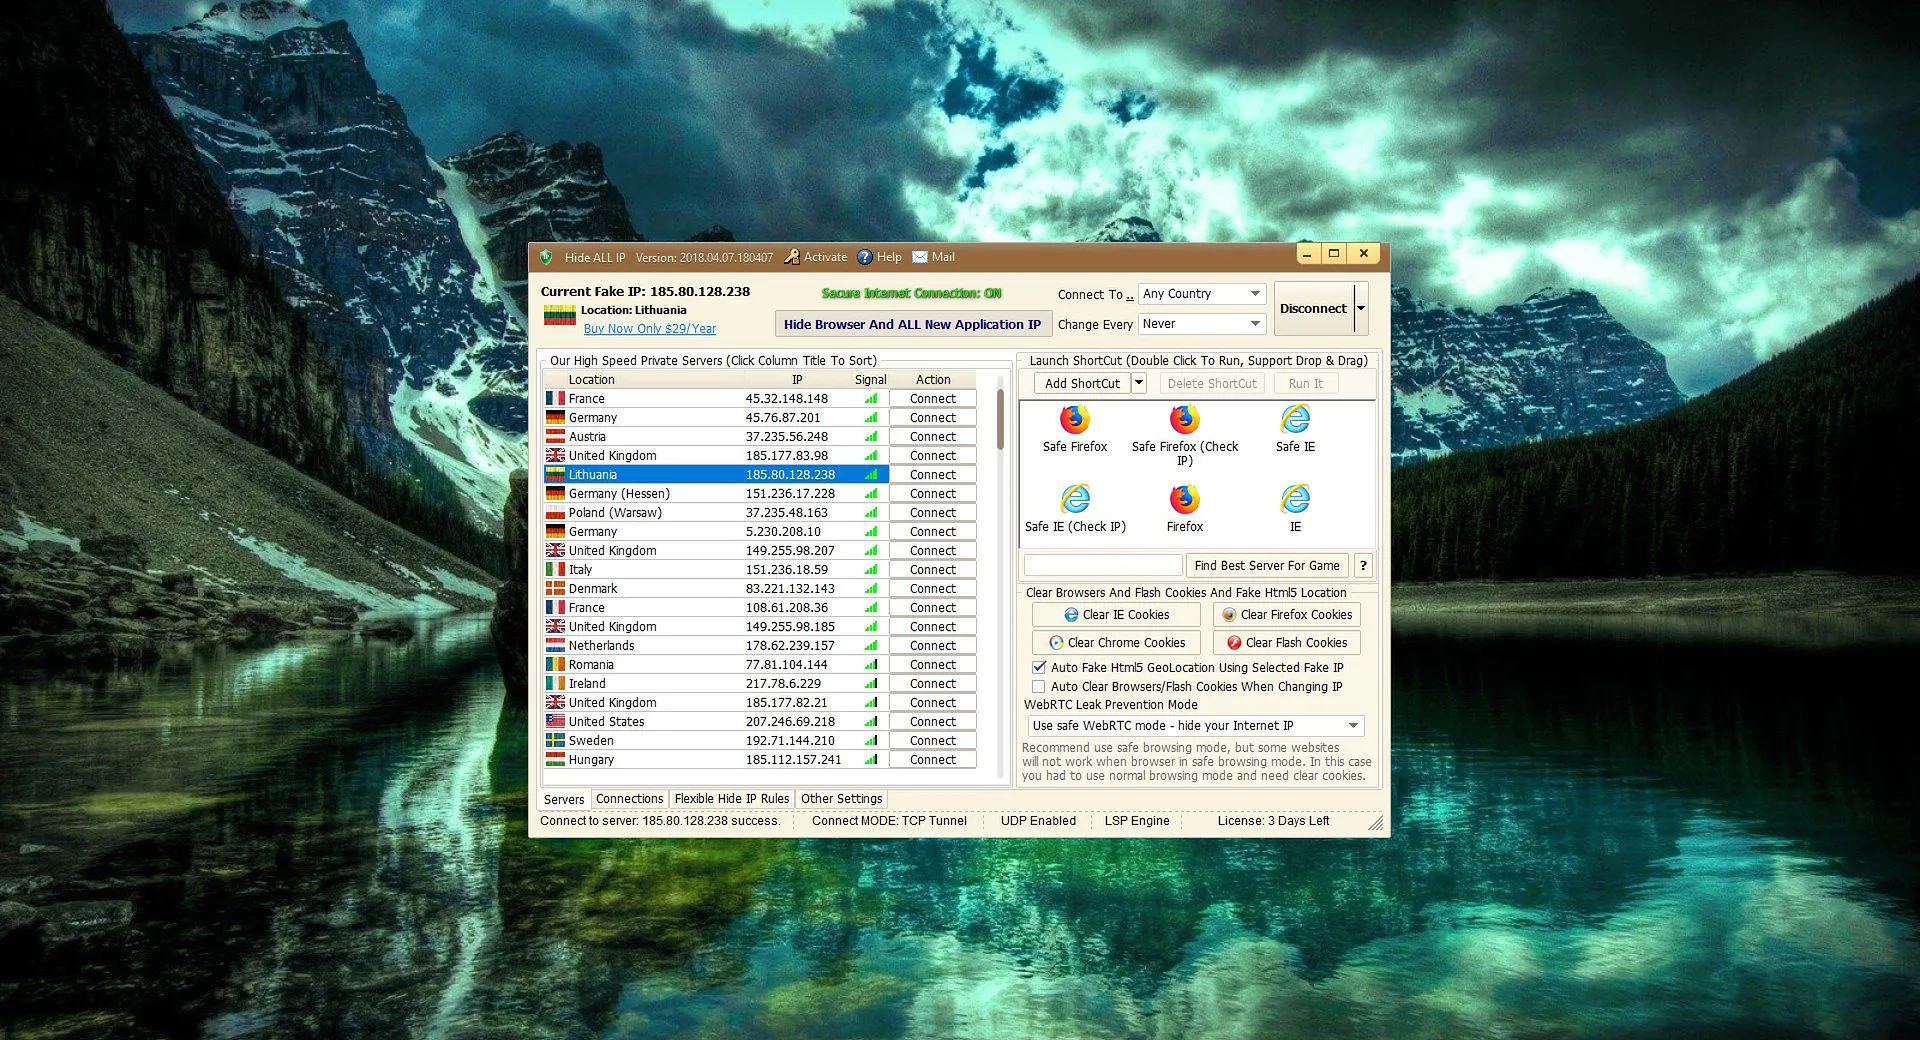Expand the Add ShortCut arrow dropdown
This screenshot has width=1920, height=1040.
[1138, 383]
